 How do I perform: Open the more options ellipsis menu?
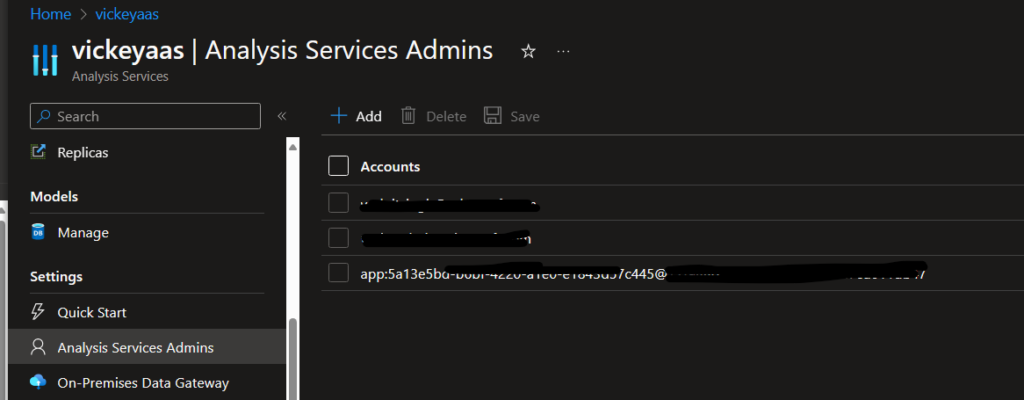click(563, 52)
